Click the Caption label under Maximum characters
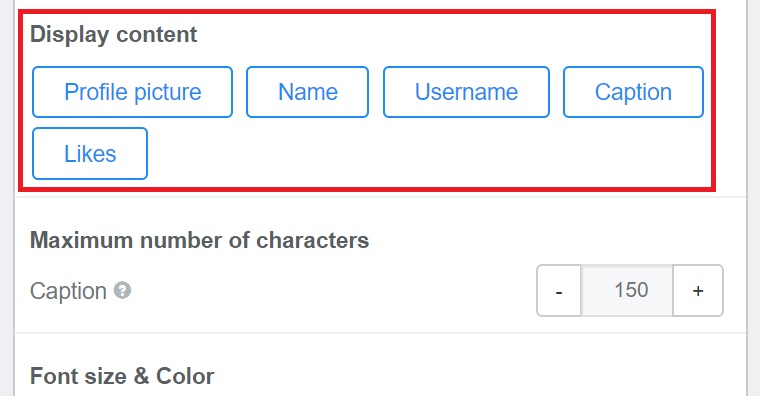This screenshot has height=396, width=760. (68, 291)
